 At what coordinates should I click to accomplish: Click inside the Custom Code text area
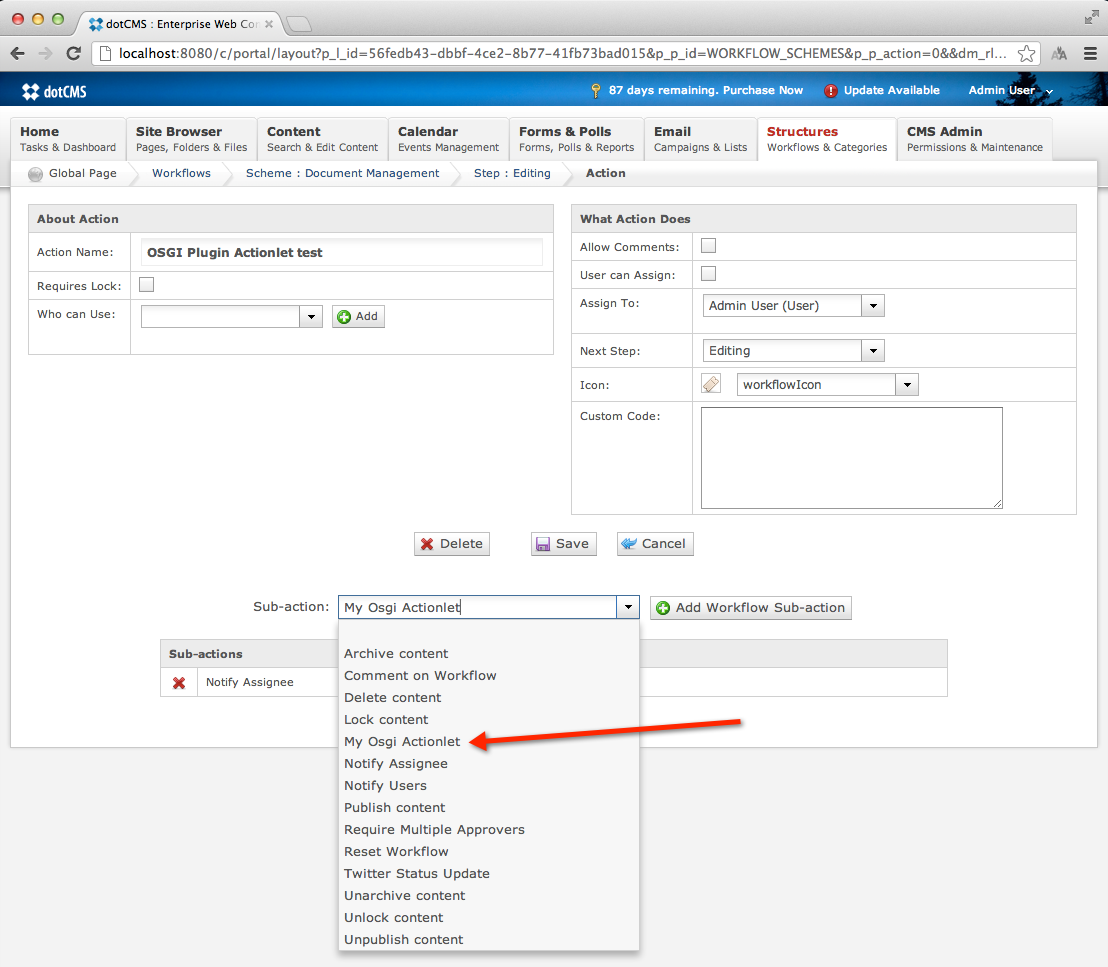pos(851,457)
